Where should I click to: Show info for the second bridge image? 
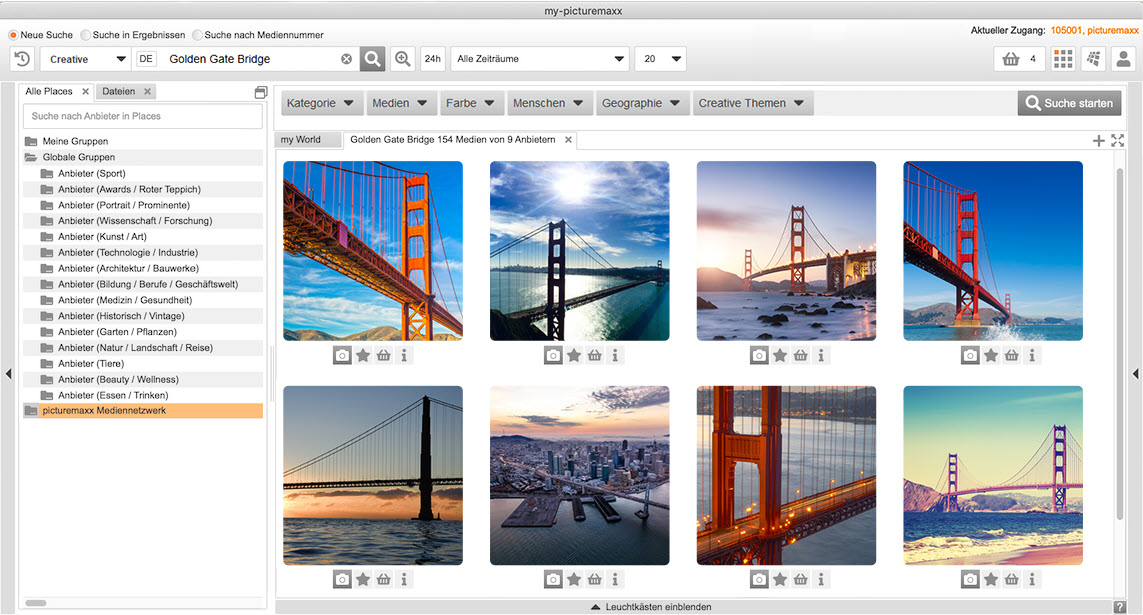(615, 355)
